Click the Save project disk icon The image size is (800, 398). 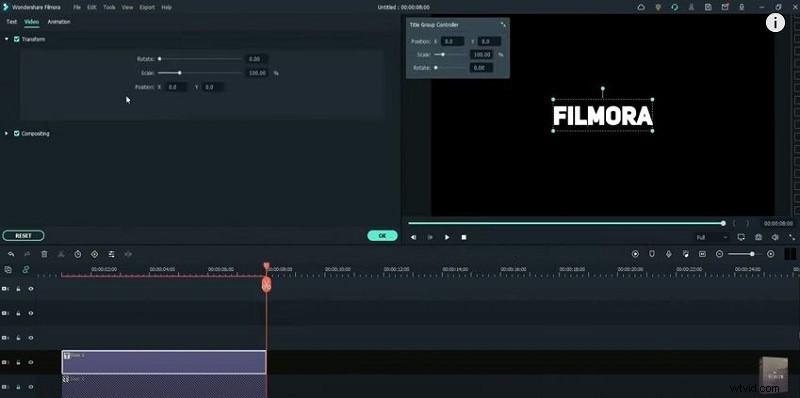point(708,7)
